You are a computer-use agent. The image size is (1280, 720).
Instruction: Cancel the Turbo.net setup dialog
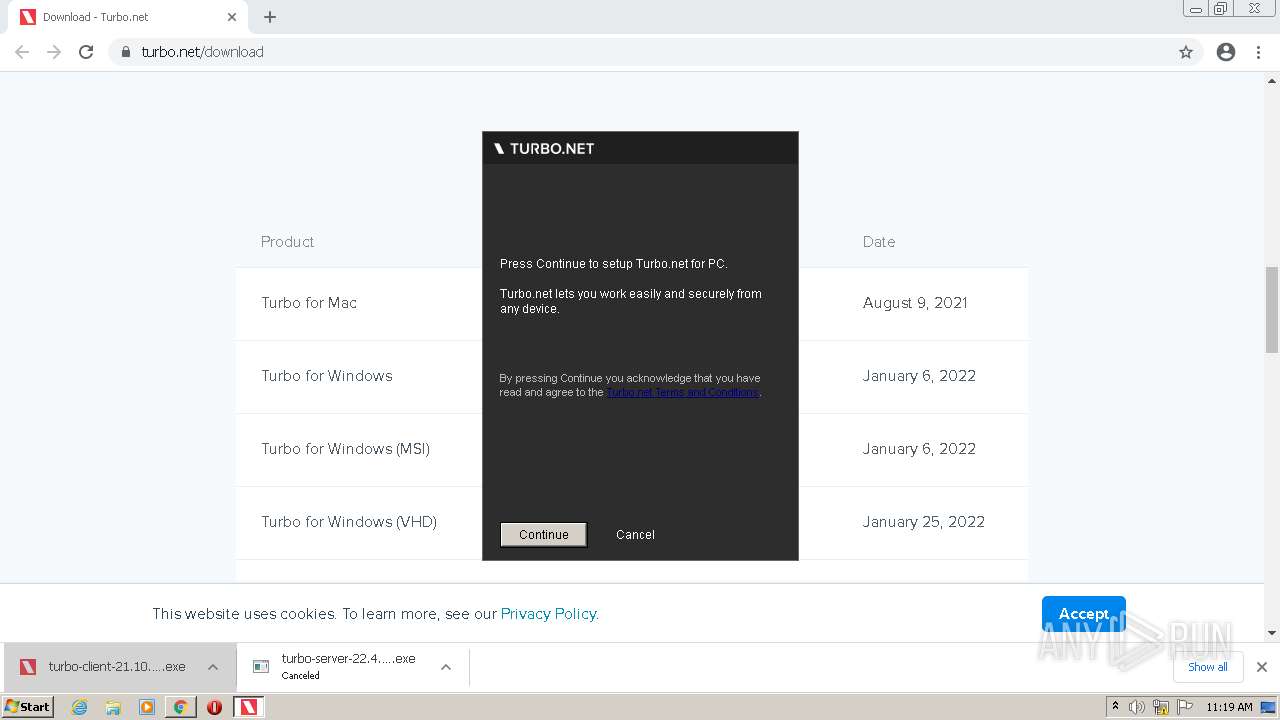635,534
